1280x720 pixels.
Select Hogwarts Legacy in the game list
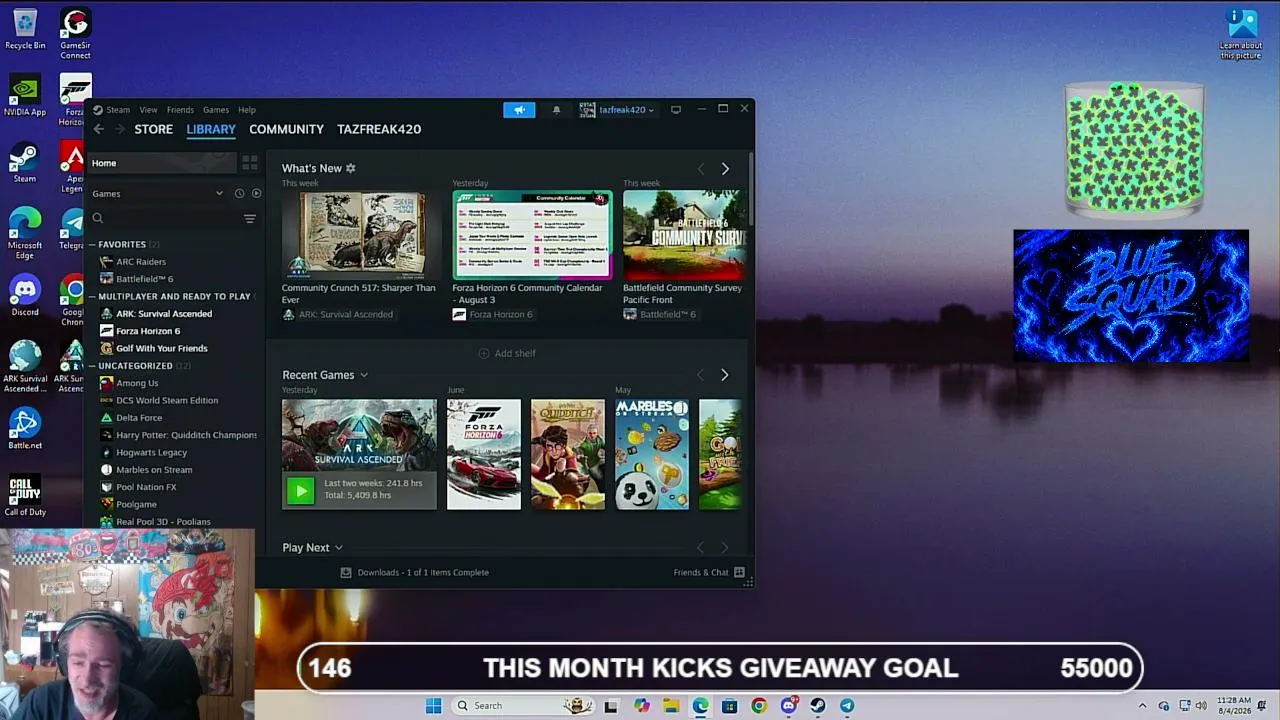151,452
